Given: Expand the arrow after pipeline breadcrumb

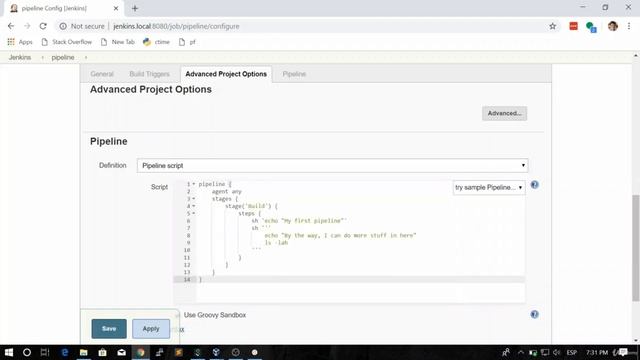Looking at the screenshot, I should 86,58.
